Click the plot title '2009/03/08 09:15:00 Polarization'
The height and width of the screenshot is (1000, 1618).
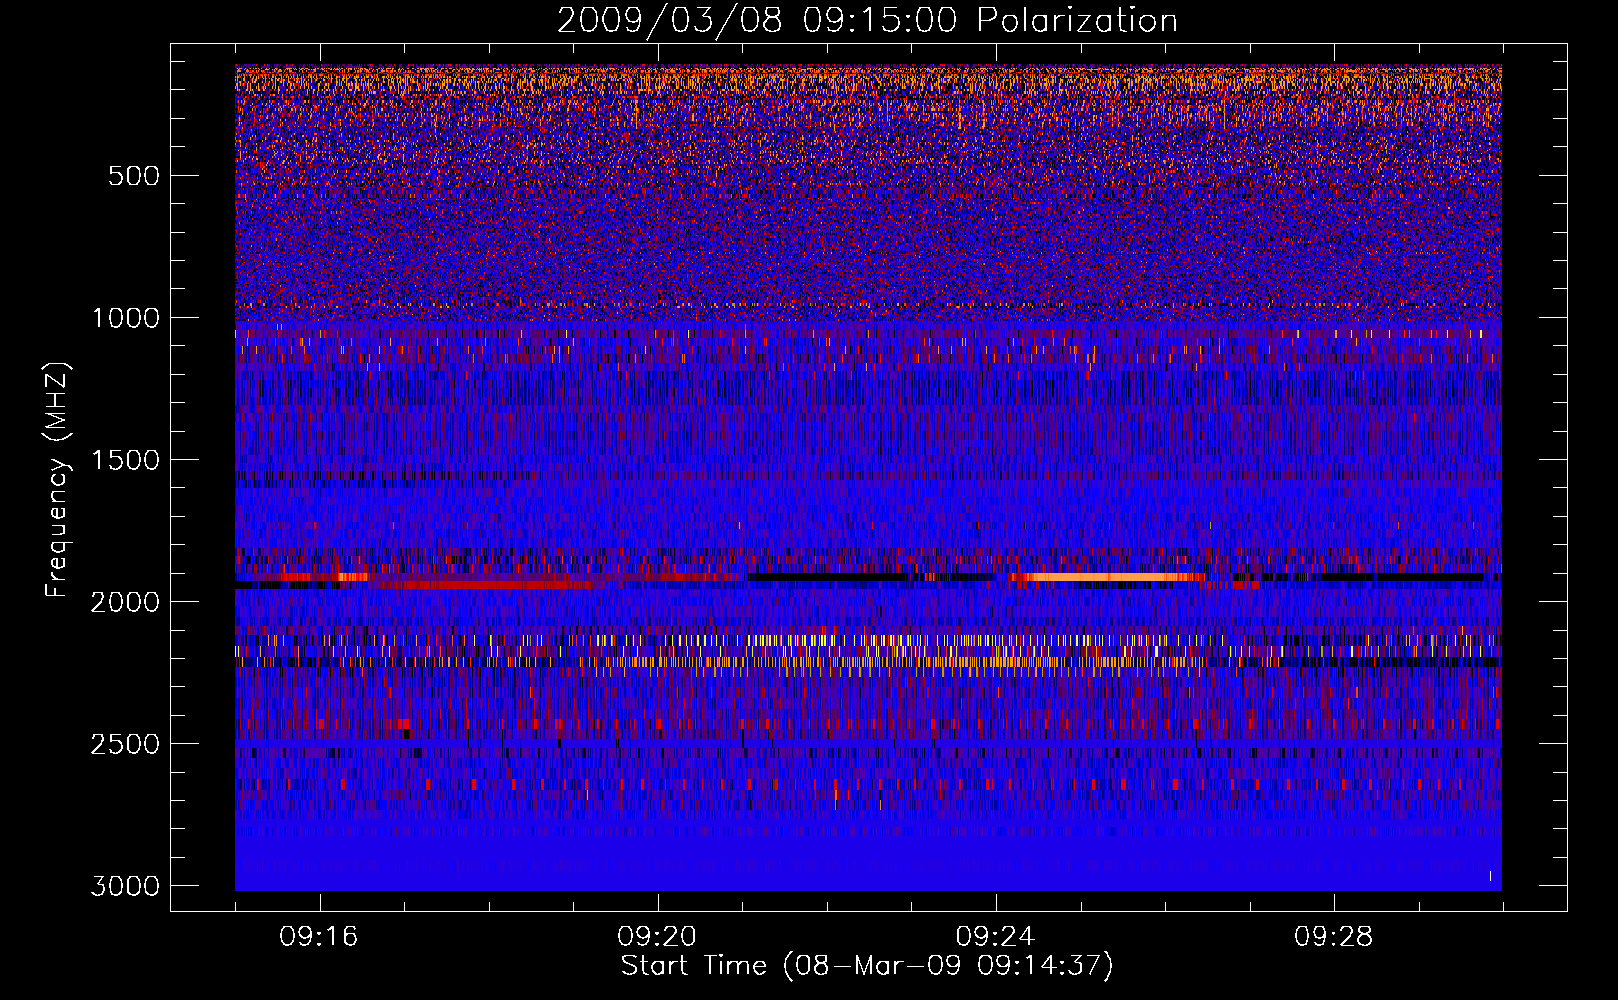pyautogui.click(x=867, y=21)
